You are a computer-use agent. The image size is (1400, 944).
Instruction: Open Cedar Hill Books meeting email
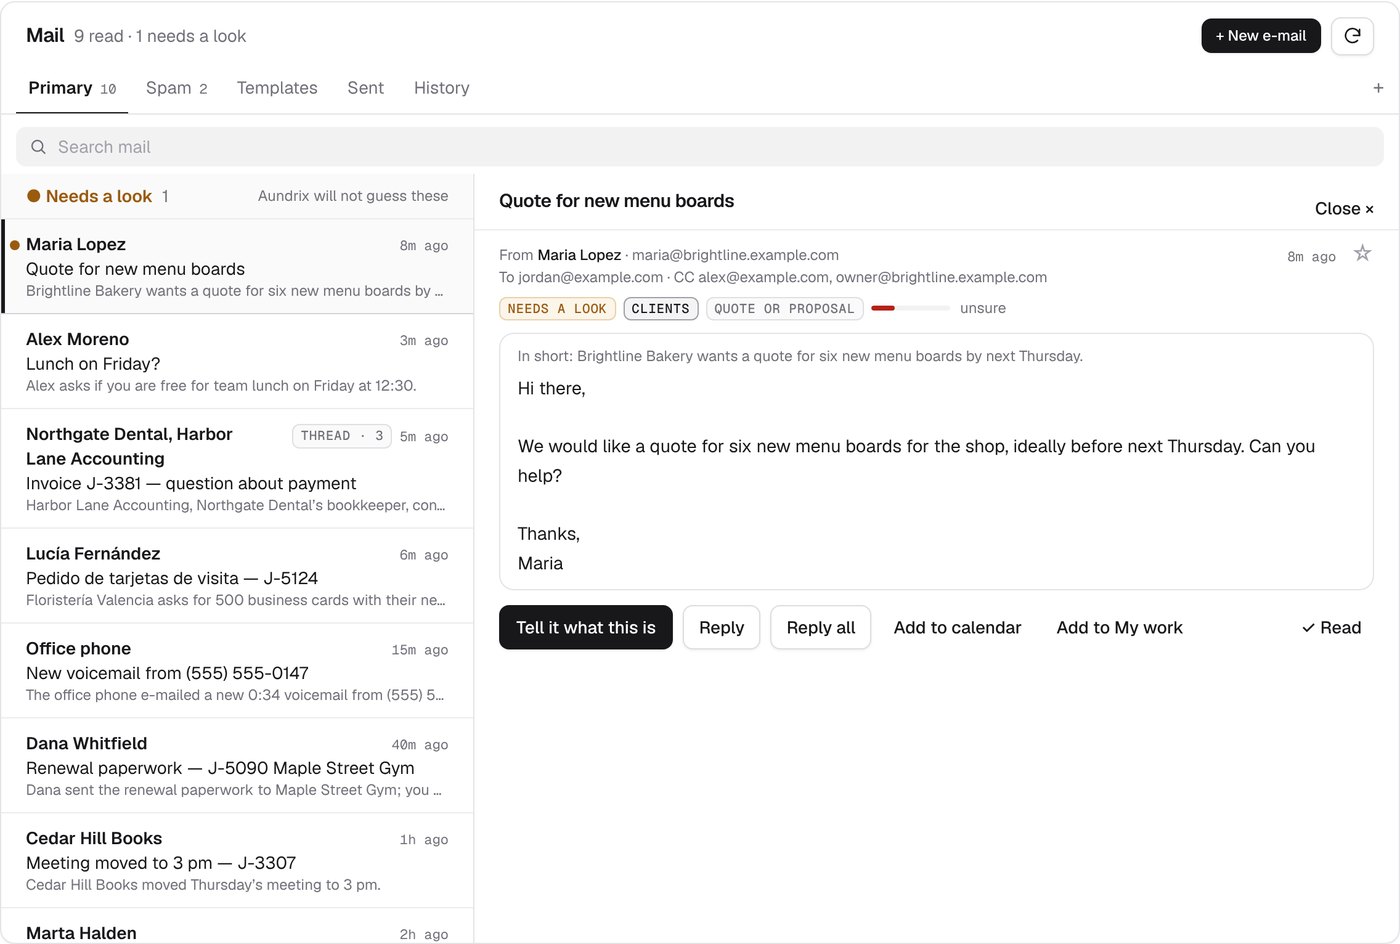[x=238, y=861]
